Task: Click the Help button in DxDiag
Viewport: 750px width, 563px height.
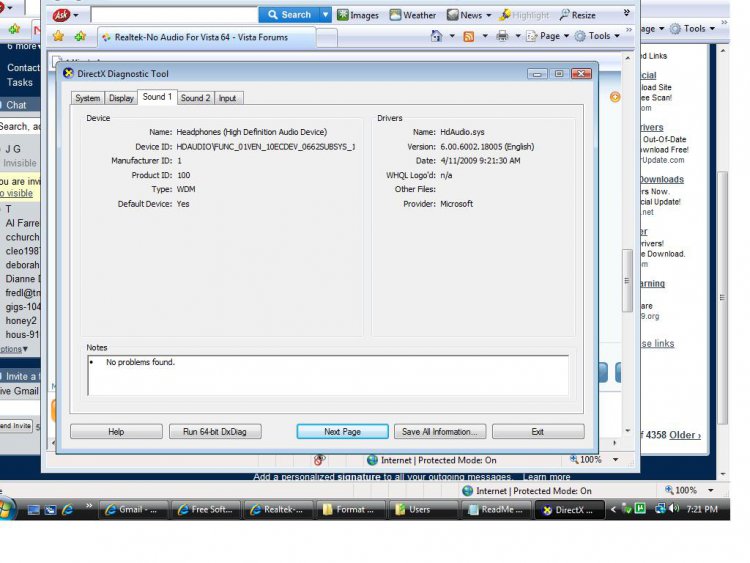Action: coord(116,431)
